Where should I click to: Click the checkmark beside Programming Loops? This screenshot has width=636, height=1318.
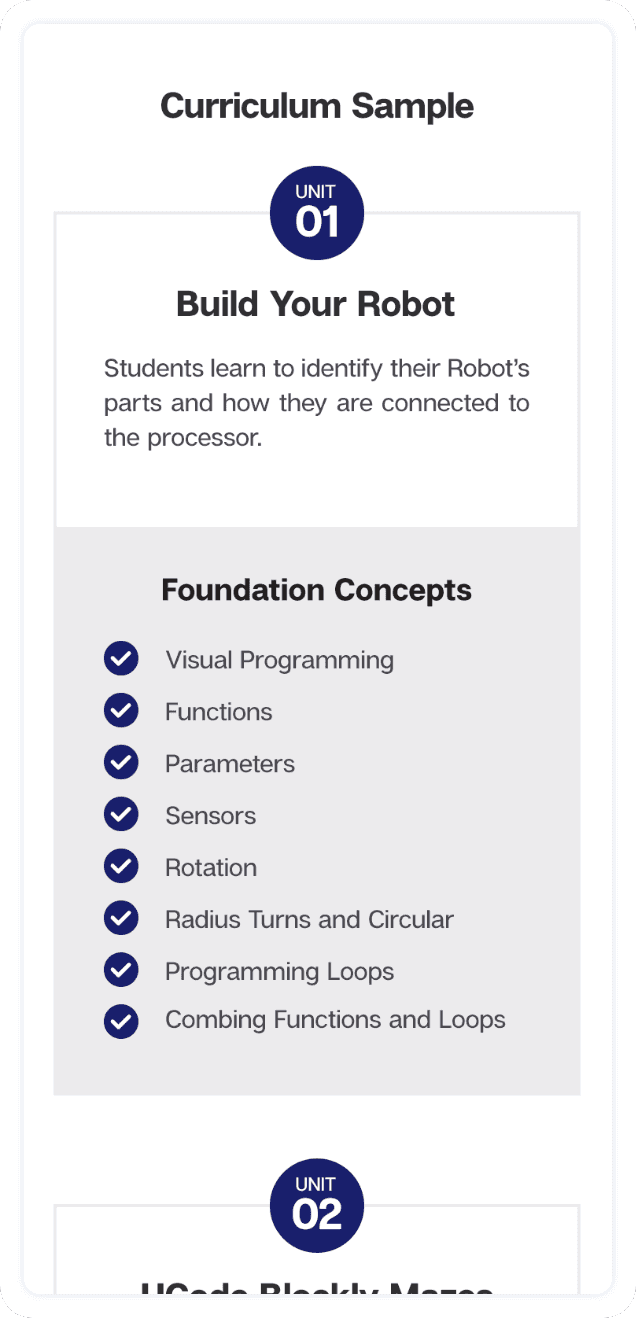(121, 970)
